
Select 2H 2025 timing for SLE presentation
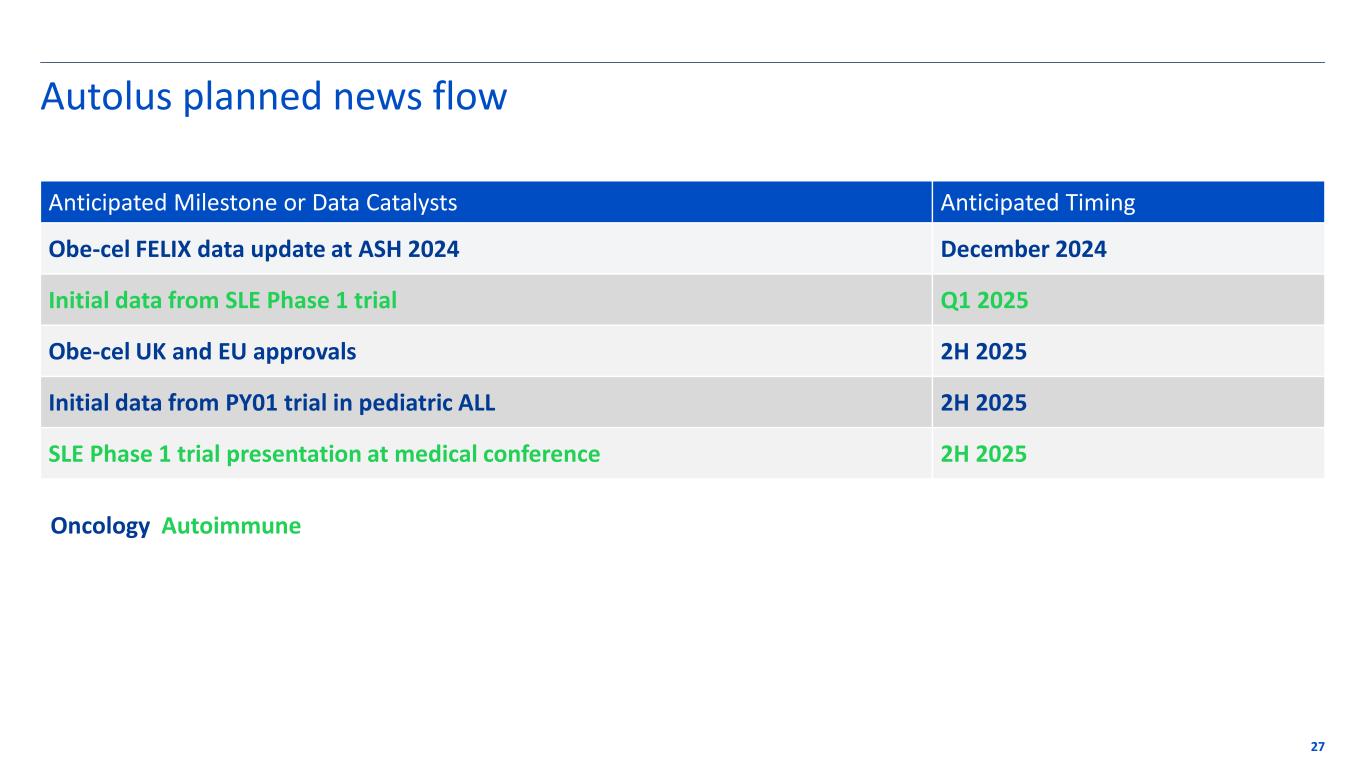984,454
